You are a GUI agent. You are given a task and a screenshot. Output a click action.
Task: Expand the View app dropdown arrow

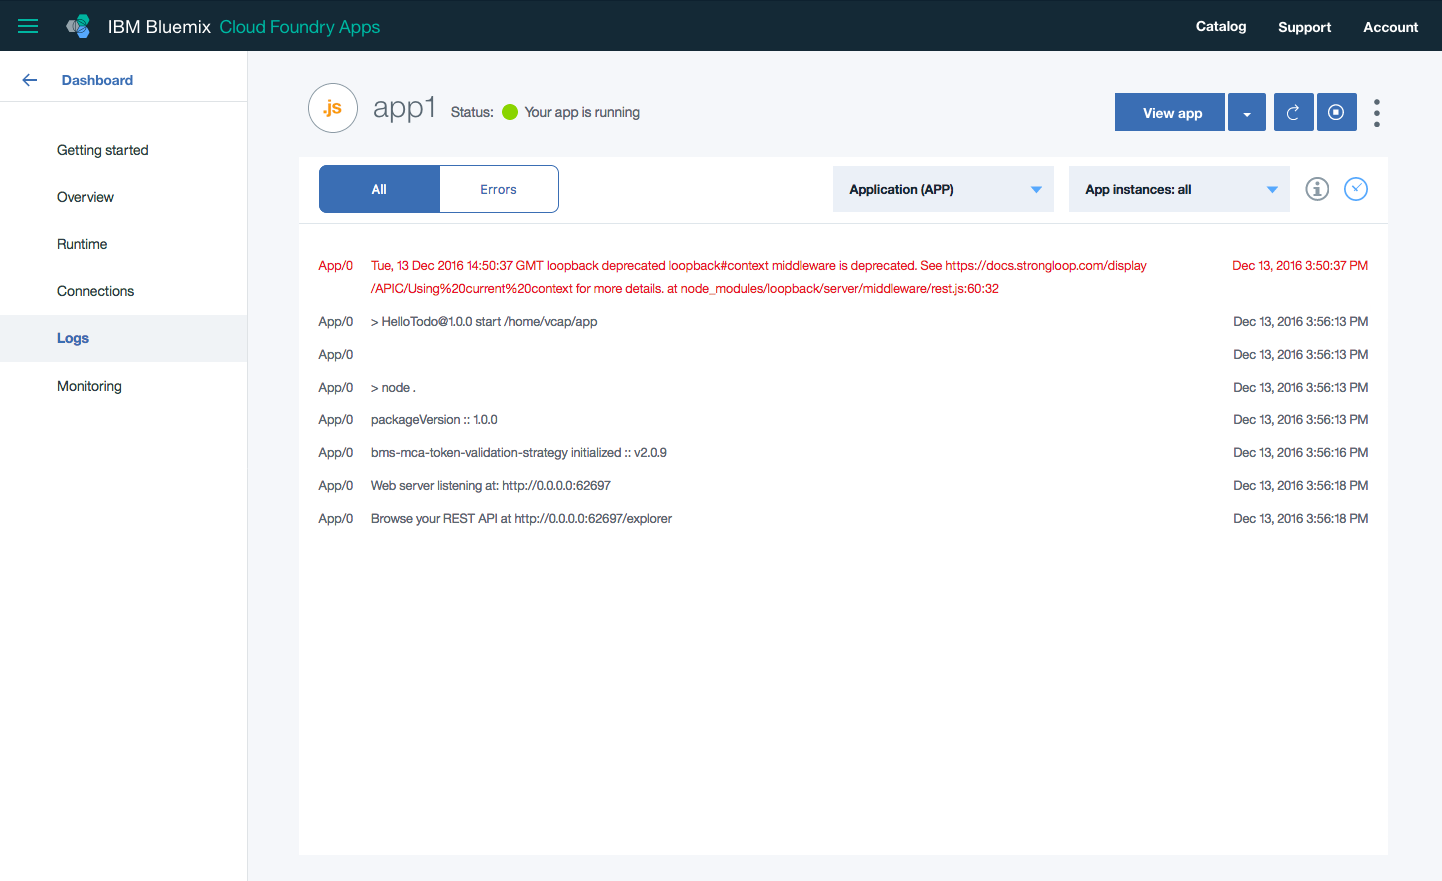coord(1247,112)
